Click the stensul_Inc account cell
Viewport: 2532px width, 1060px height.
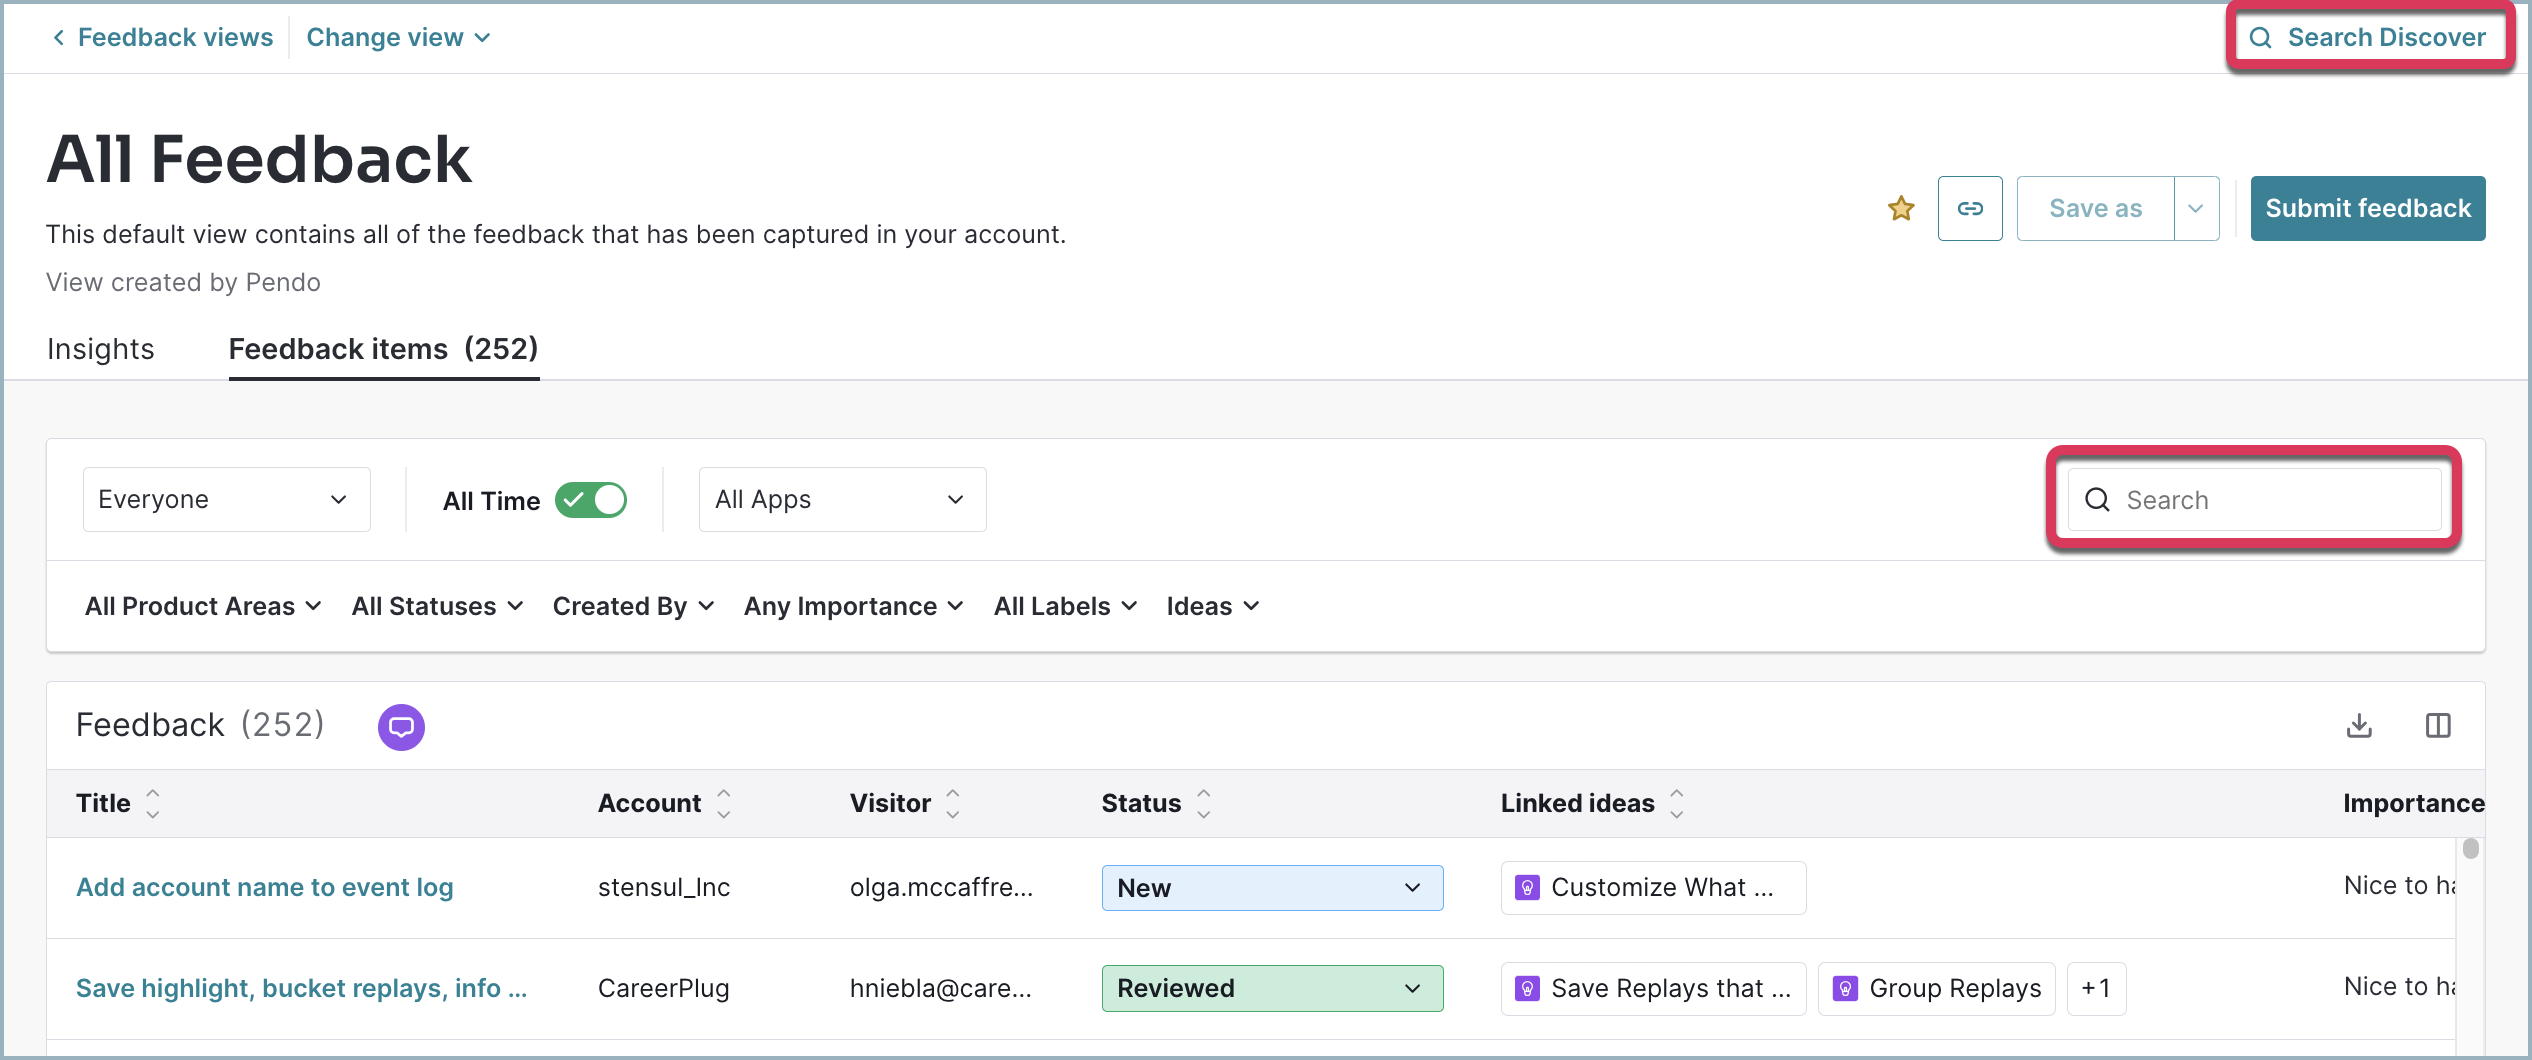(663, 887)
